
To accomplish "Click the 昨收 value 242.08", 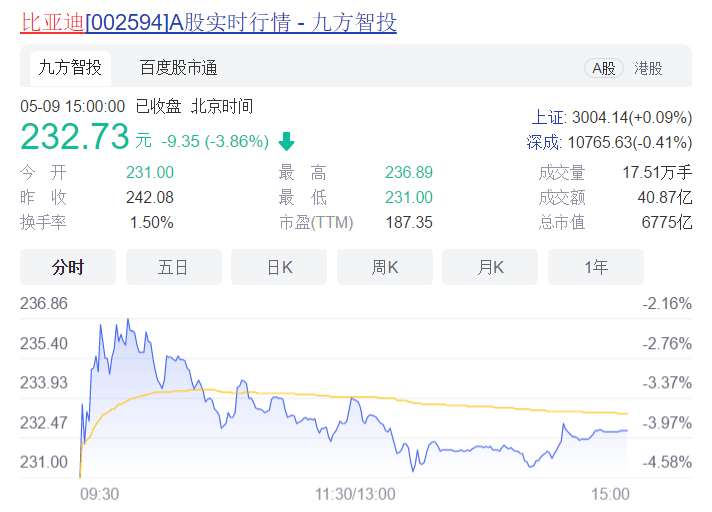I will pos(150,197).
